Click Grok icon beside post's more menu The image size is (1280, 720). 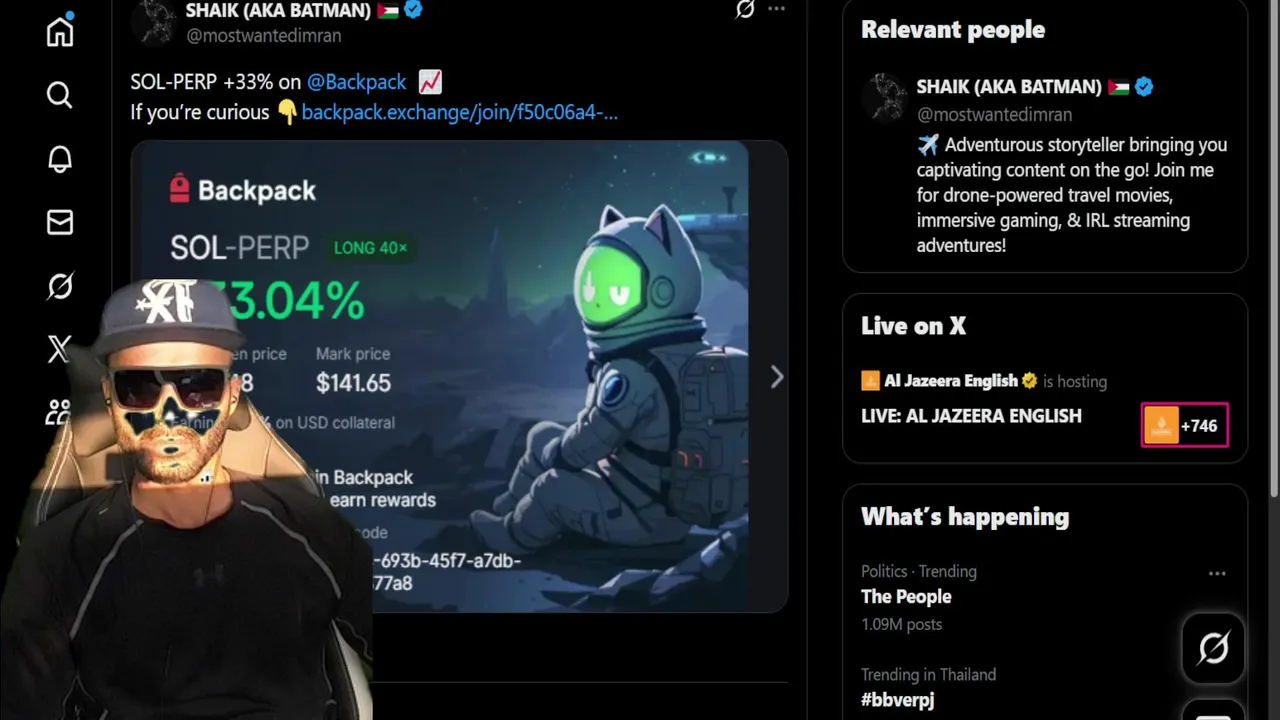(x=745, y=9)
